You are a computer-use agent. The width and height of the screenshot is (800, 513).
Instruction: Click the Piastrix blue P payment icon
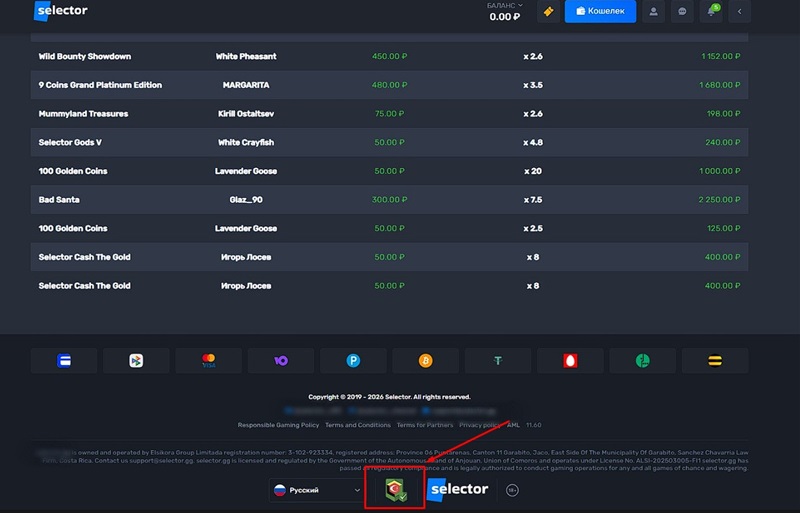click(x=354, y=361)
